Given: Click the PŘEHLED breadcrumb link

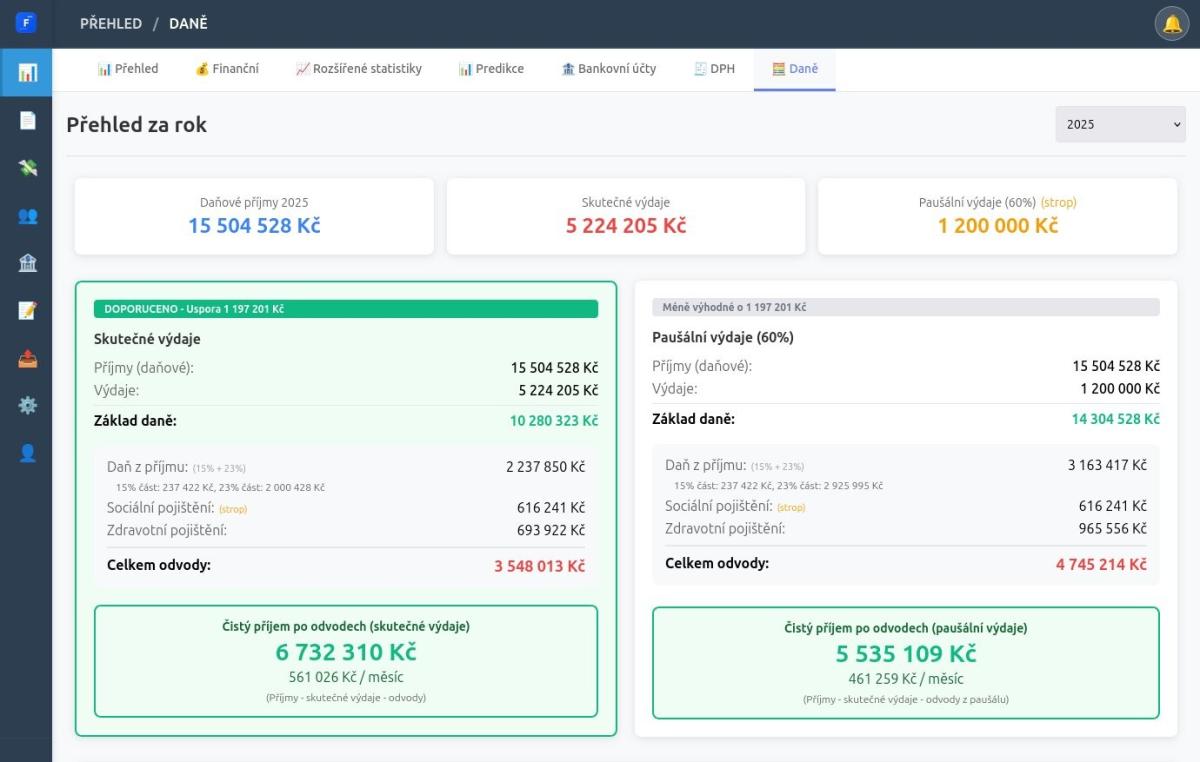Looking at the screenshot, I should point(111,23).
